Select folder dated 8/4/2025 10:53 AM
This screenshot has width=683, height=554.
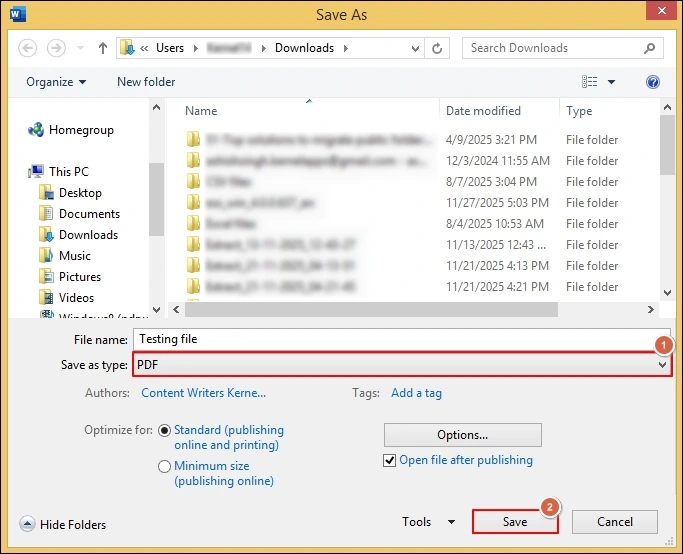[403, 223]
